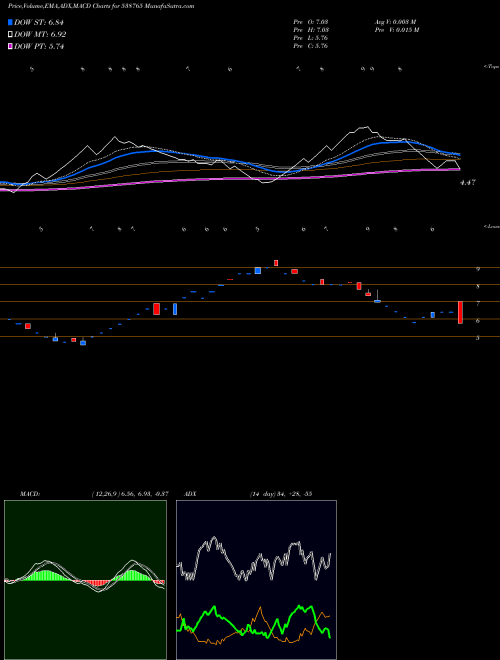This screenshot has width=500, height=660.
Task: Click the 'Pre H: 7.03' high value
Action: tap(311, 30)
